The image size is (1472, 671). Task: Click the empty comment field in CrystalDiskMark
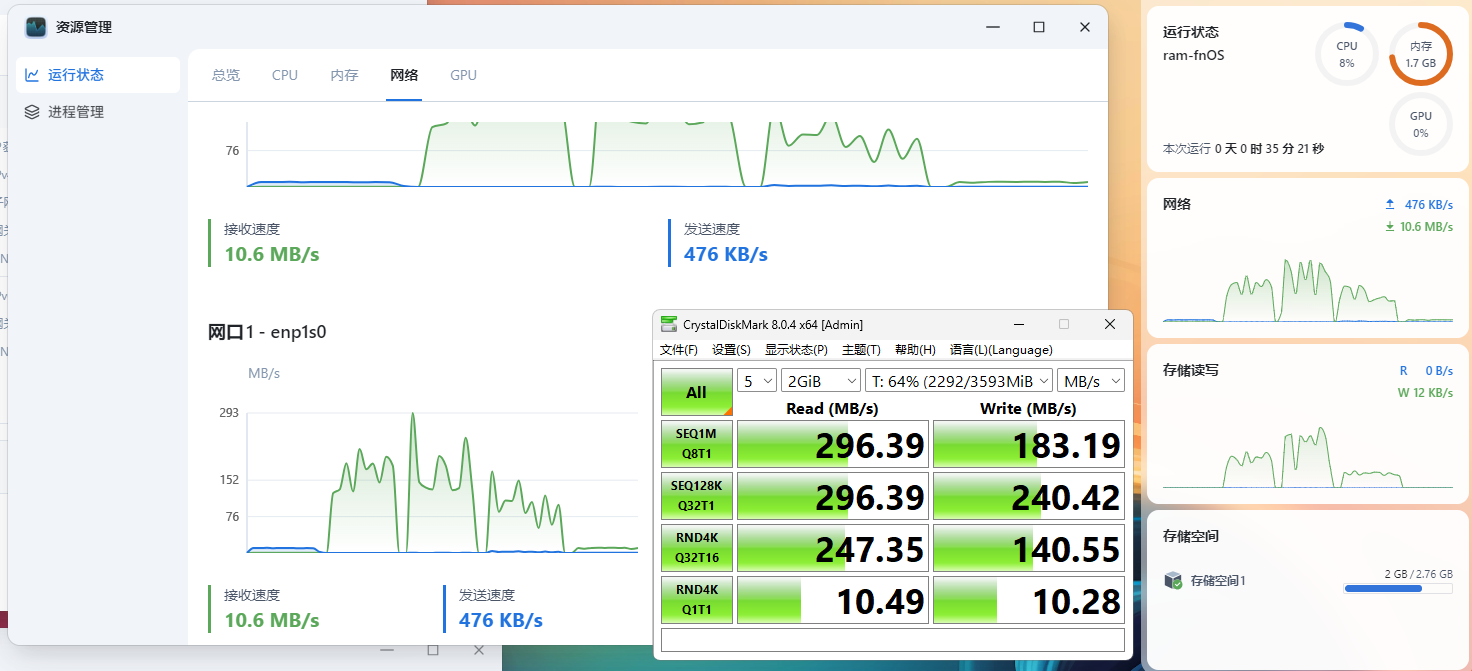click(x=893, y=640)
